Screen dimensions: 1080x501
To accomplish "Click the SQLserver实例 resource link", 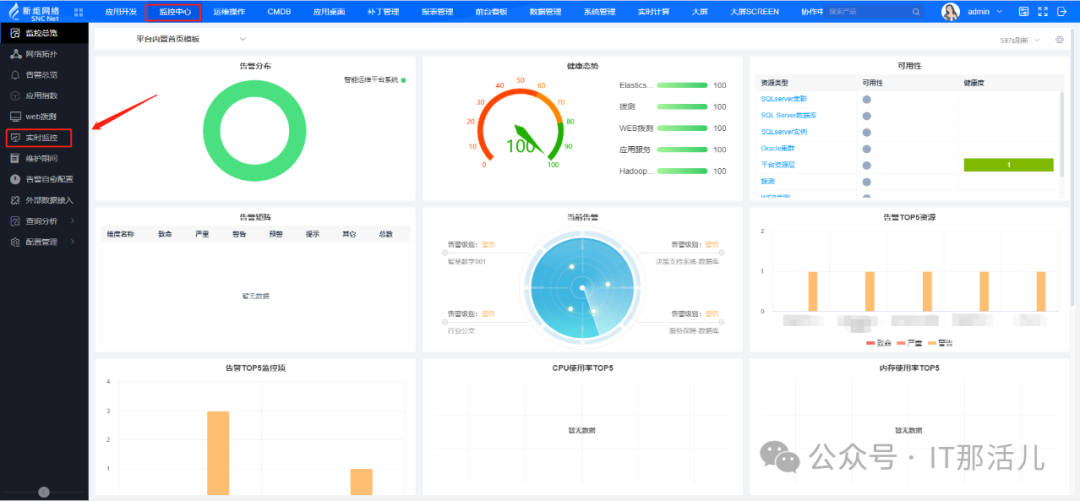I will [783, 132].
